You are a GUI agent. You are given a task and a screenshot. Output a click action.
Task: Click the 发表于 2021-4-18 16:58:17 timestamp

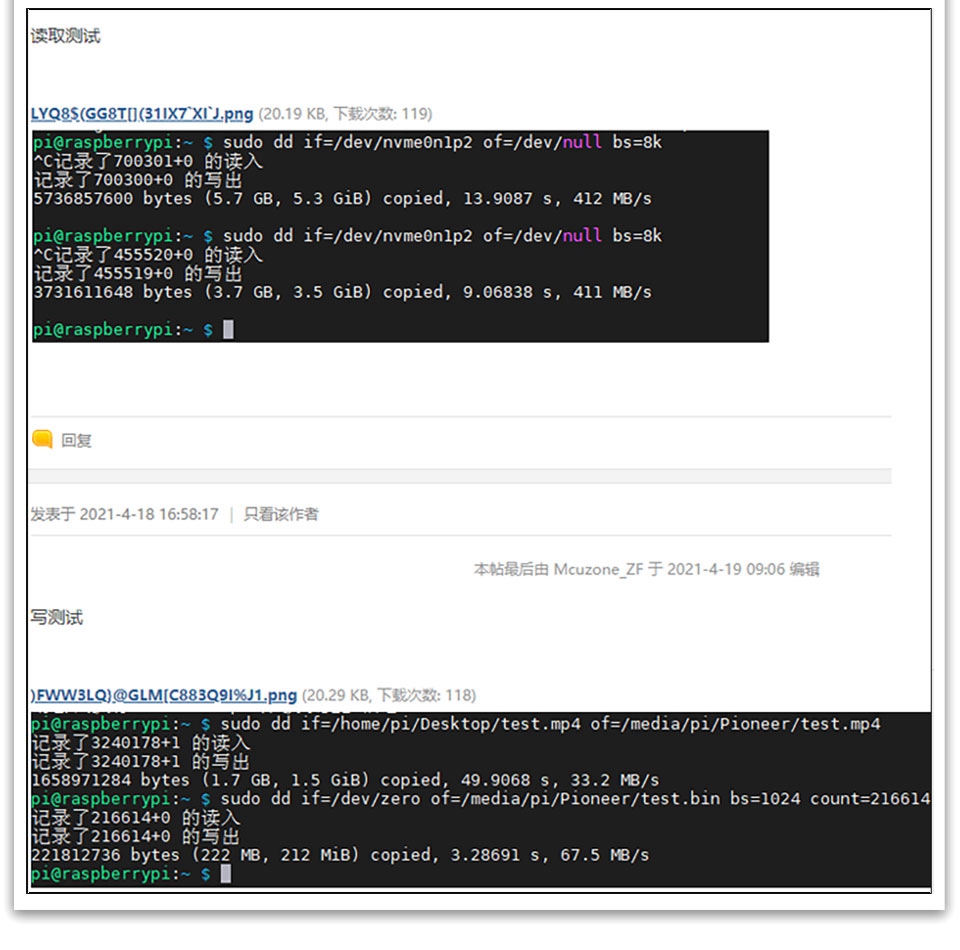click(x=124, y=514)
